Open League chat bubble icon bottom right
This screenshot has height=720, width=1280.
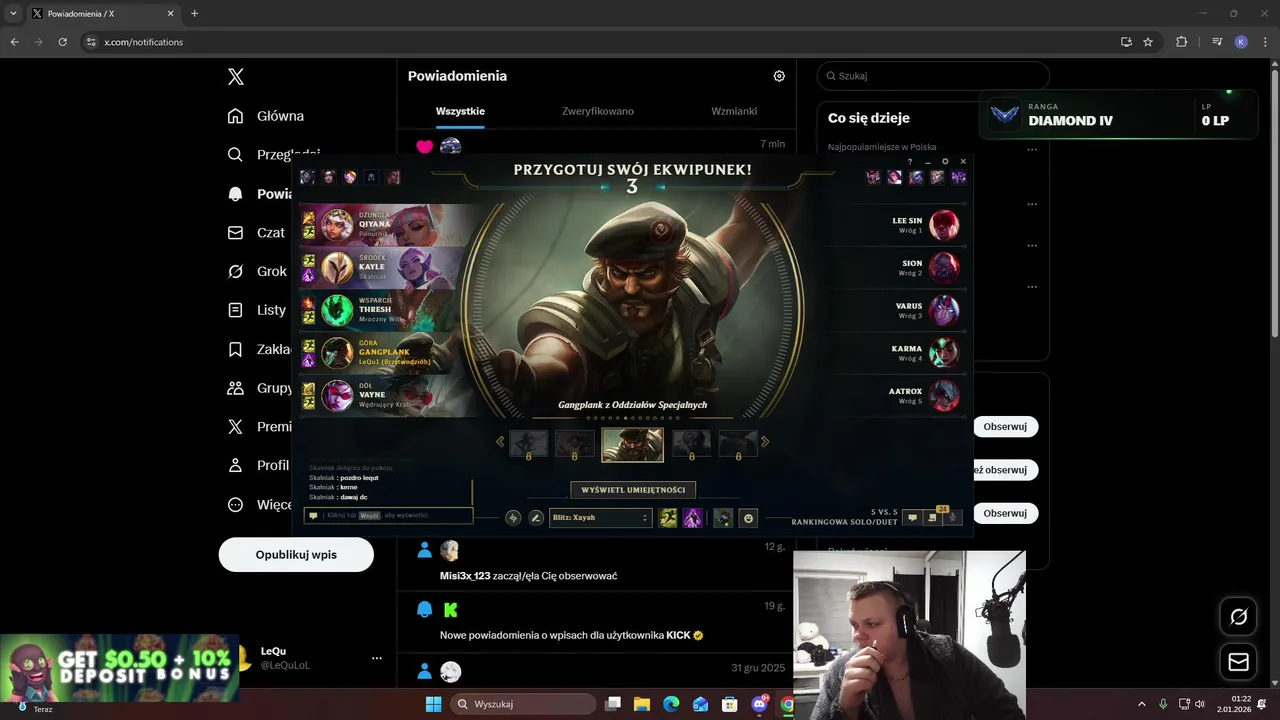(912, 517)
